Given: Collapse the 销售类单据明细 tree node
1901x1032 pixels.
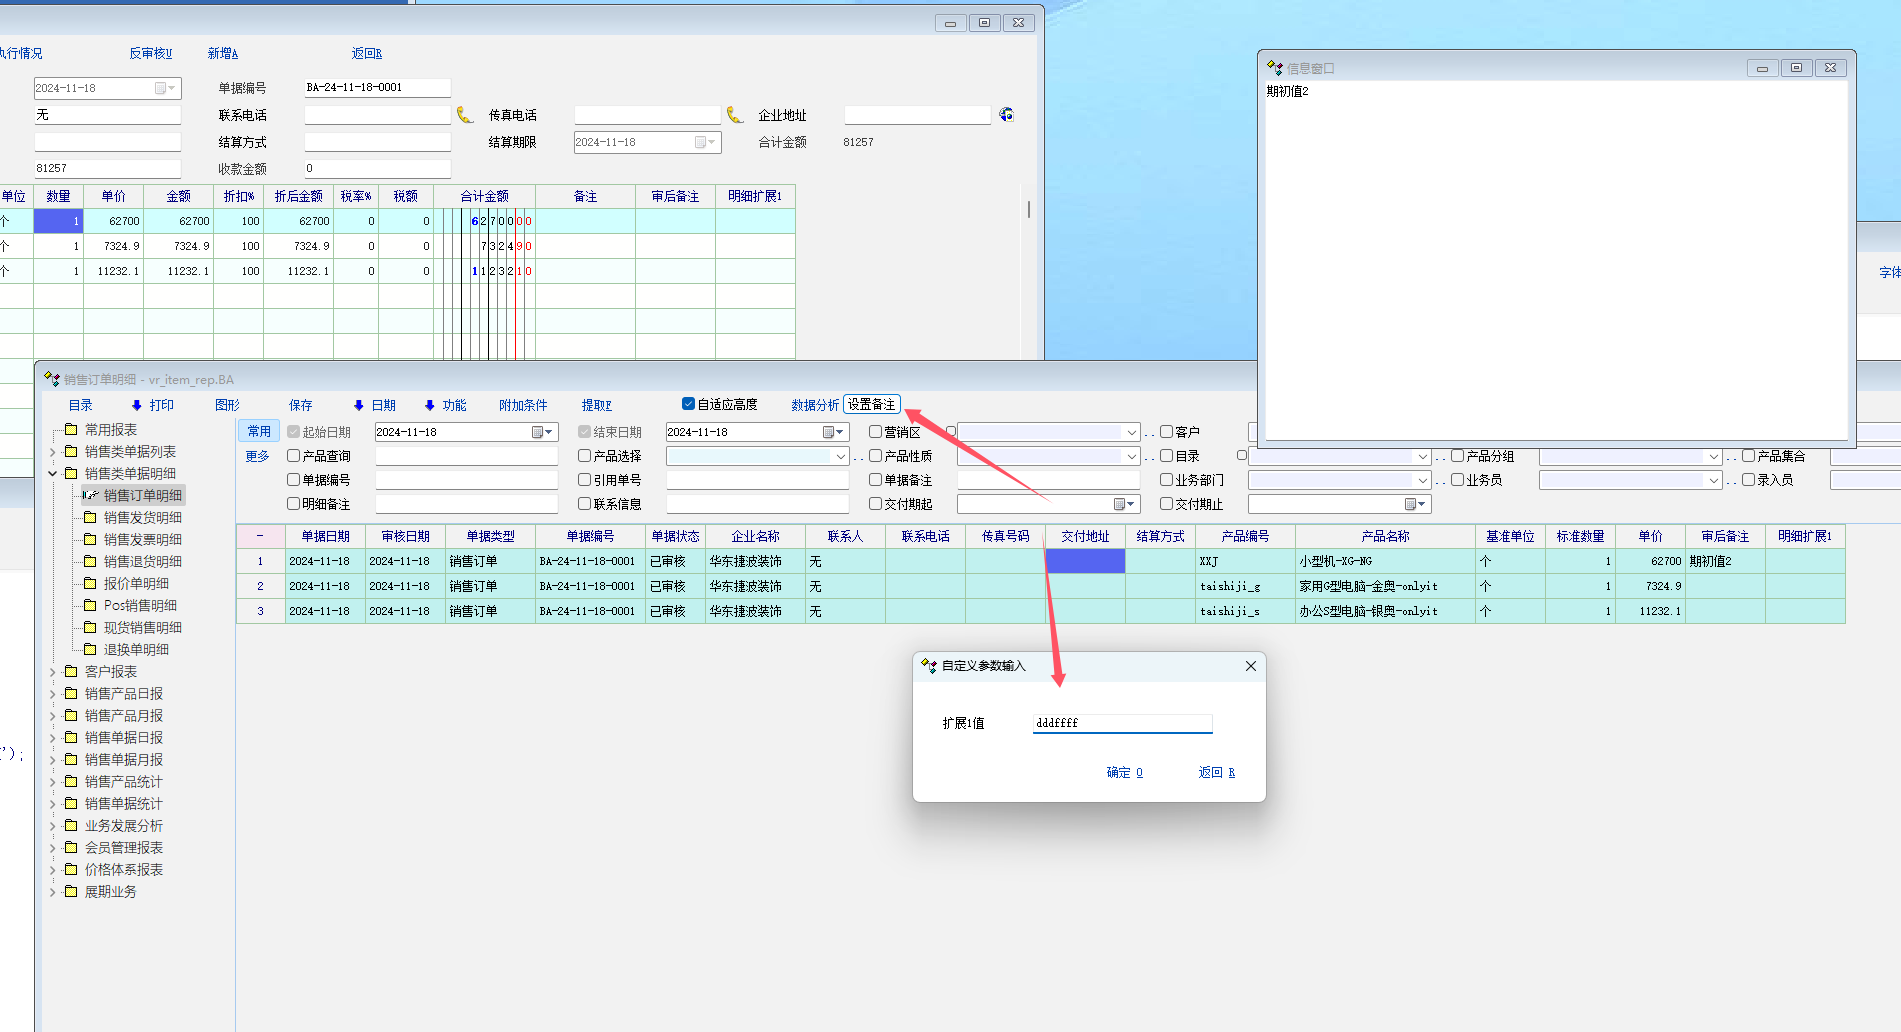Looking at the screenshot, I should click(x=53, y=474).
